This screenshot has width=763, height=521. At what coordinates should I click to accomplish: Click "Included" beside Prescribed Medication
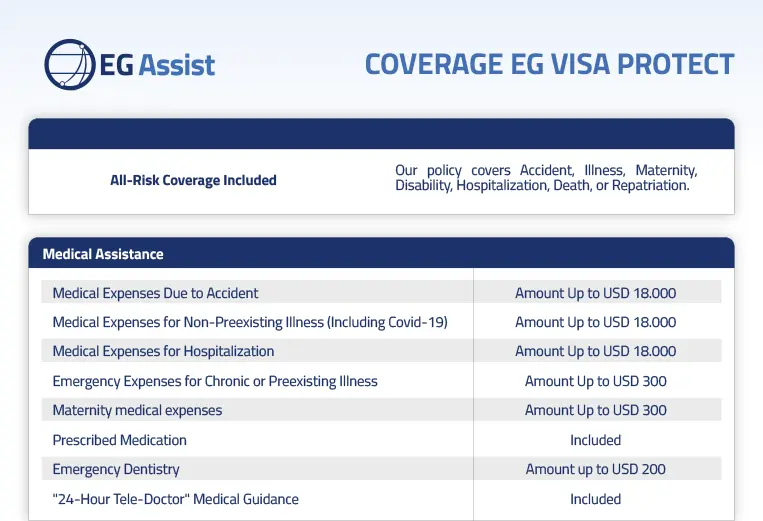595,440
